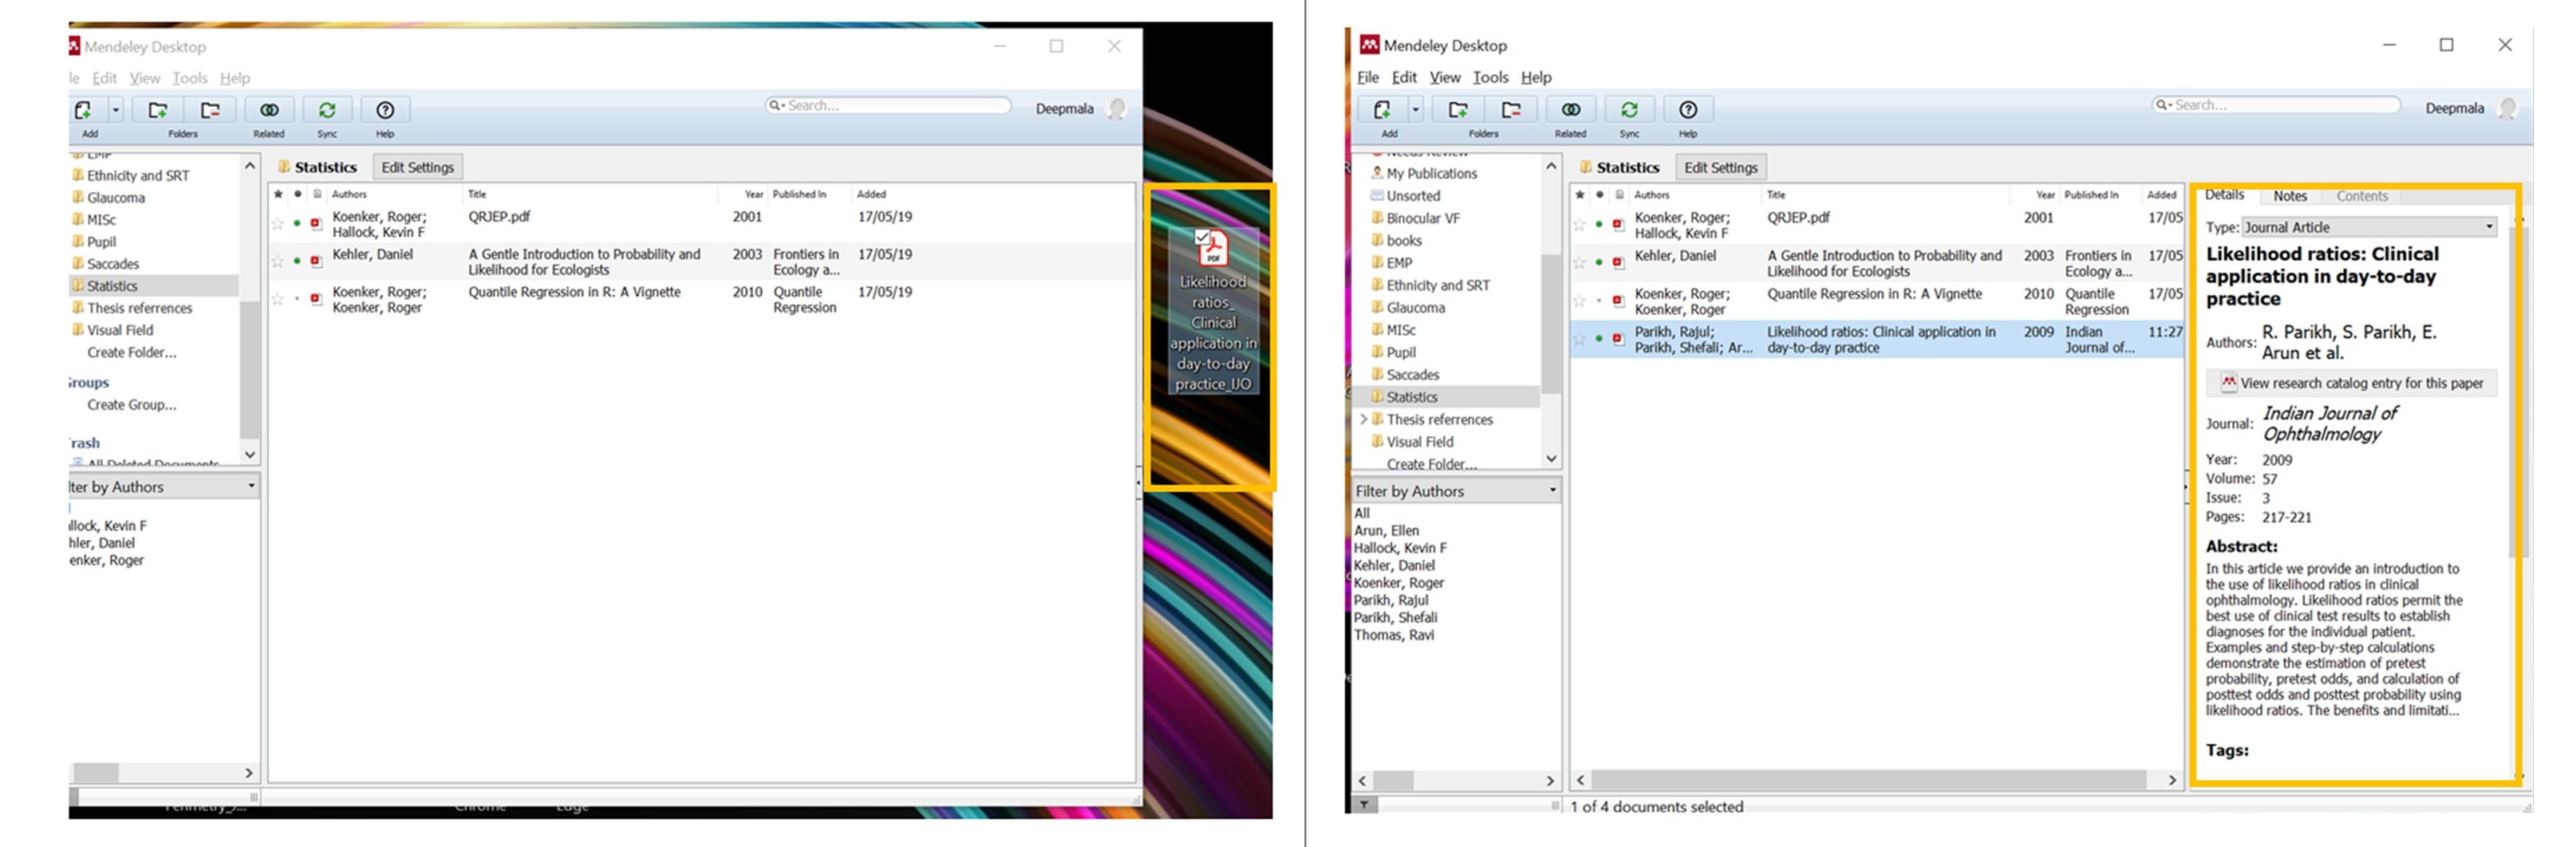The height and width of the screenshot is (847, 2576).
Task: Open Related documents icon in right Mendeley window
Action: click(x=1571, y=110)
